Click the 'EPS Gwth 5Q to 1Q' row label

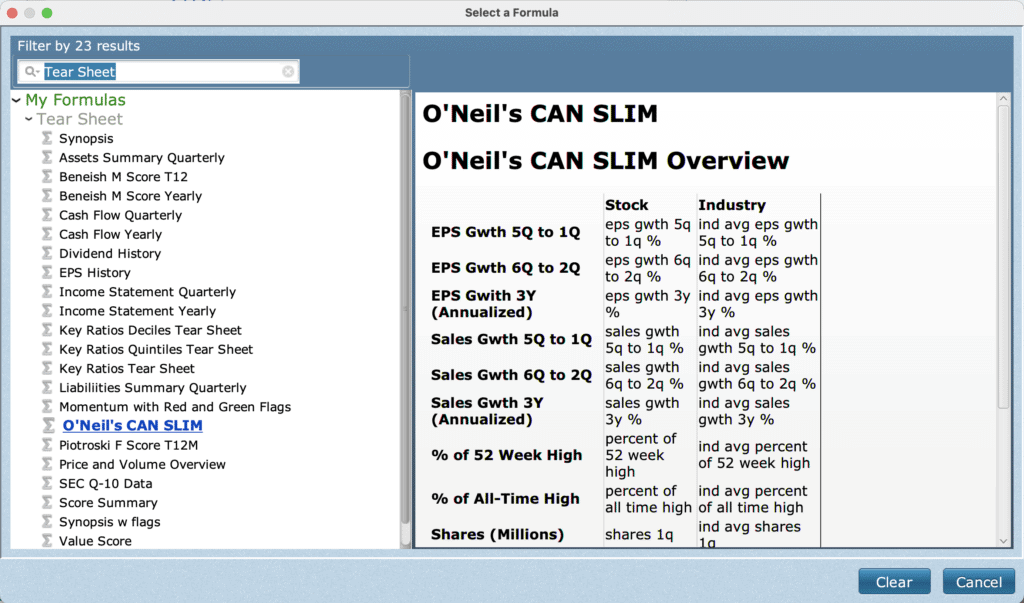[x=505, y=232]
